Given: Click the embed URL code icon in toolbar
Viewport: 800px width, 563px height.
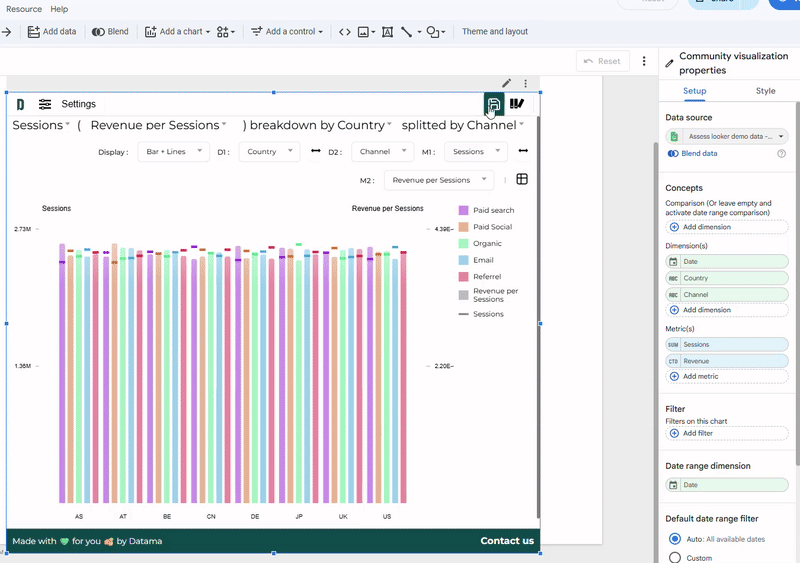Looking at the screenshot, I should point(345,32).
